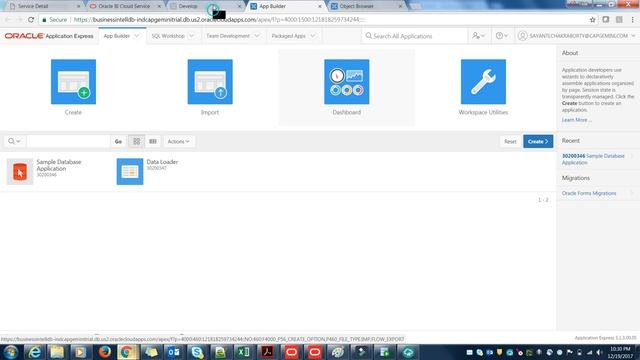The height and width of the screenshot is (360, 640).
Task: Open the Create application icon
Action: (x=73, y=82)
